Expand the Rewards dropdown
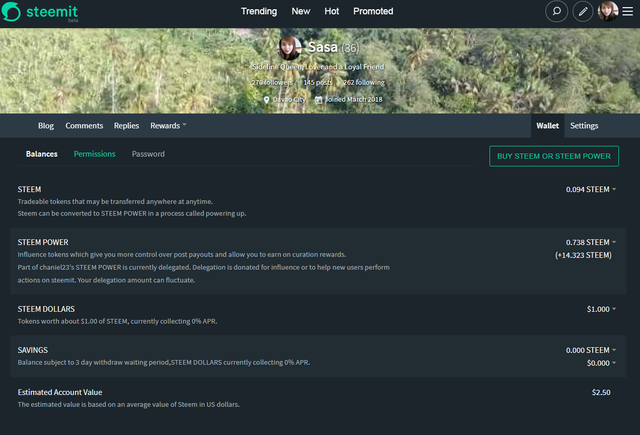Image resolution: width=640 pixels, height=435 pixels. 168,126
